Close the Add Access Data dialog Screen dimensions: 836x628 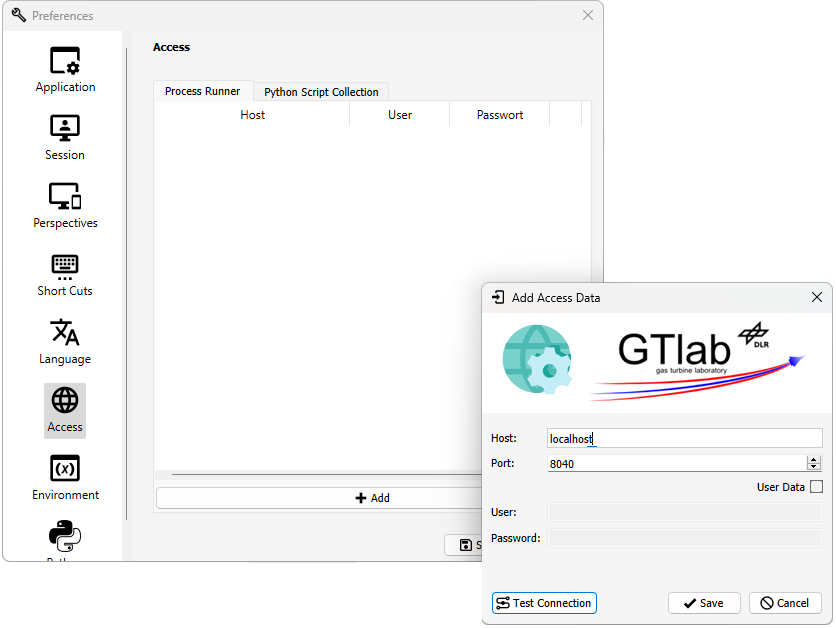pyautogui.click(x=816, y=297)
